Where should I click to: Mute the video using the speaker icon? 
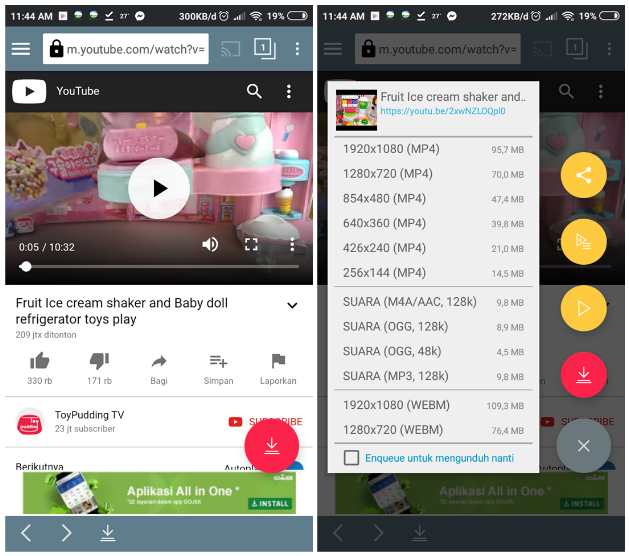click(210, 244)
